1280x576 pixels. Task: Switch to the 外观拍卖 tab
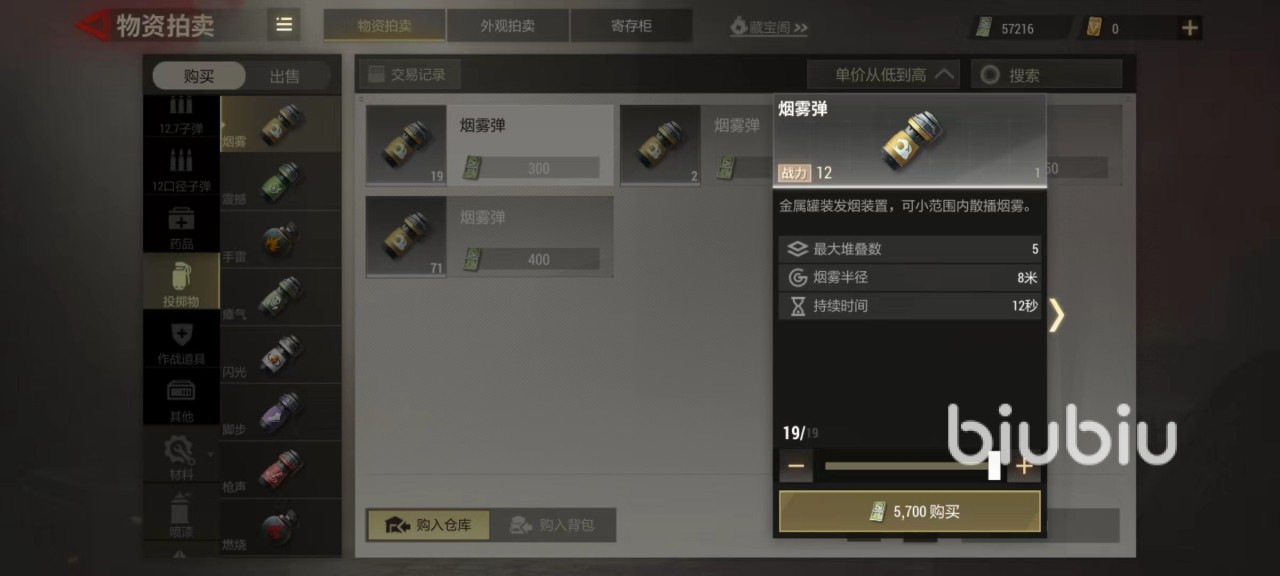pyautogui.click(x=508, y=26)
